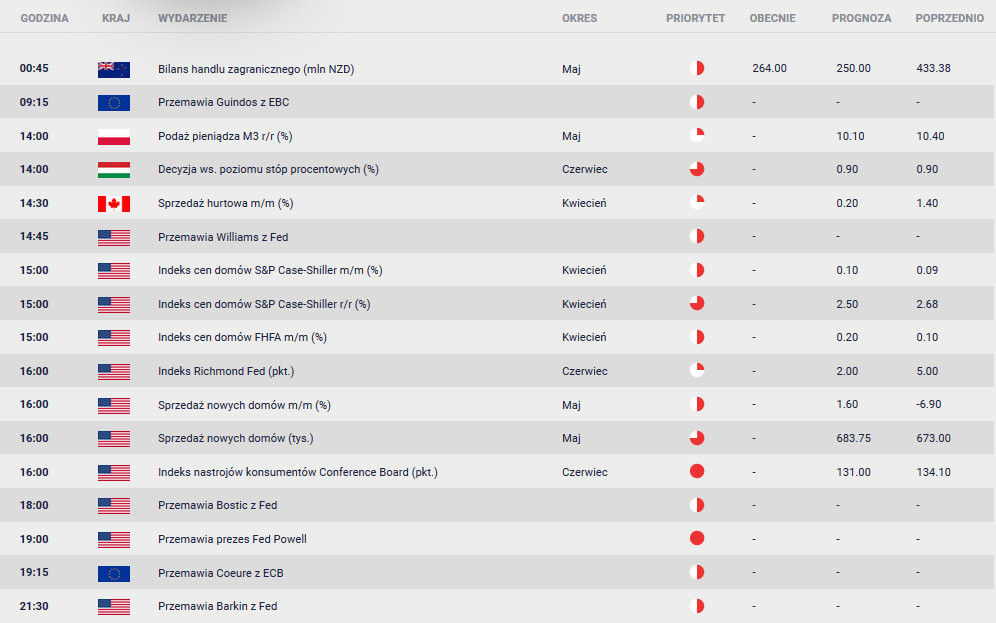Click US flag in FHFA m/m row
The image size is (996, 623).
[114, 338]
